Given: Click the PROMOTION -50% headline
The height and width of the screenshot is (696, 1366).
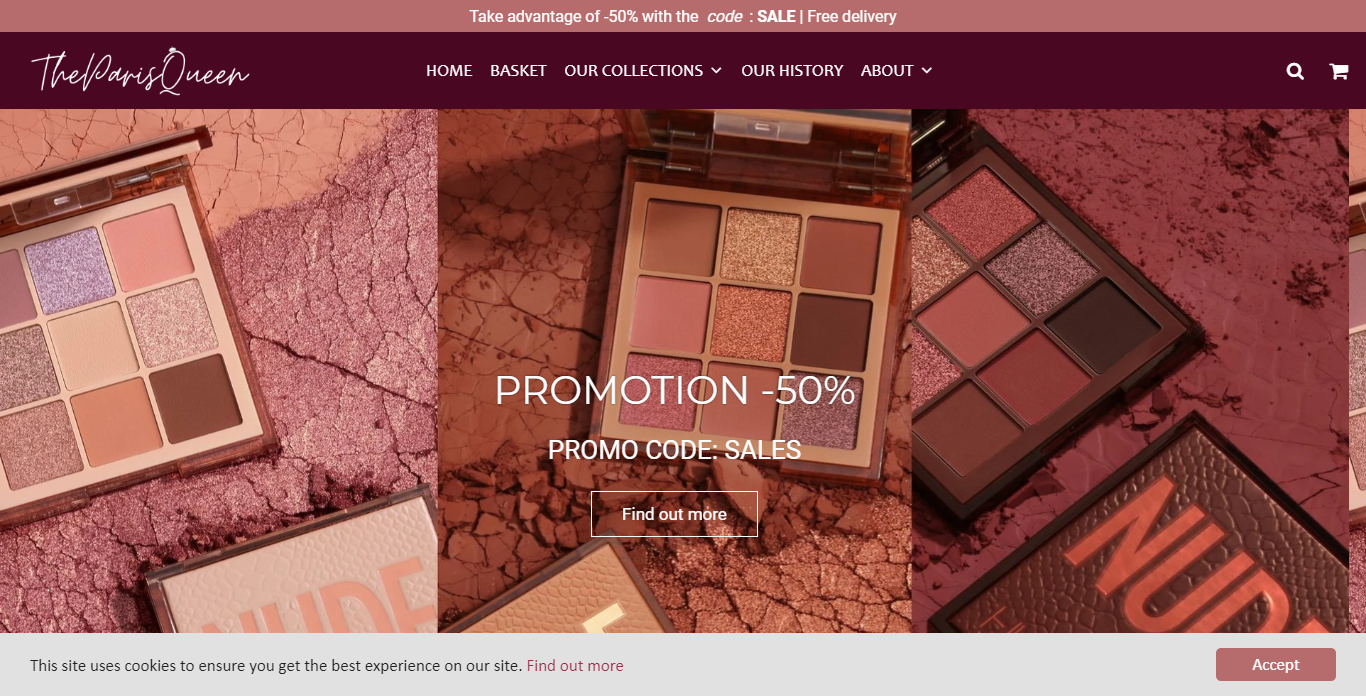Looking at the screenshot, I should 675,391.
